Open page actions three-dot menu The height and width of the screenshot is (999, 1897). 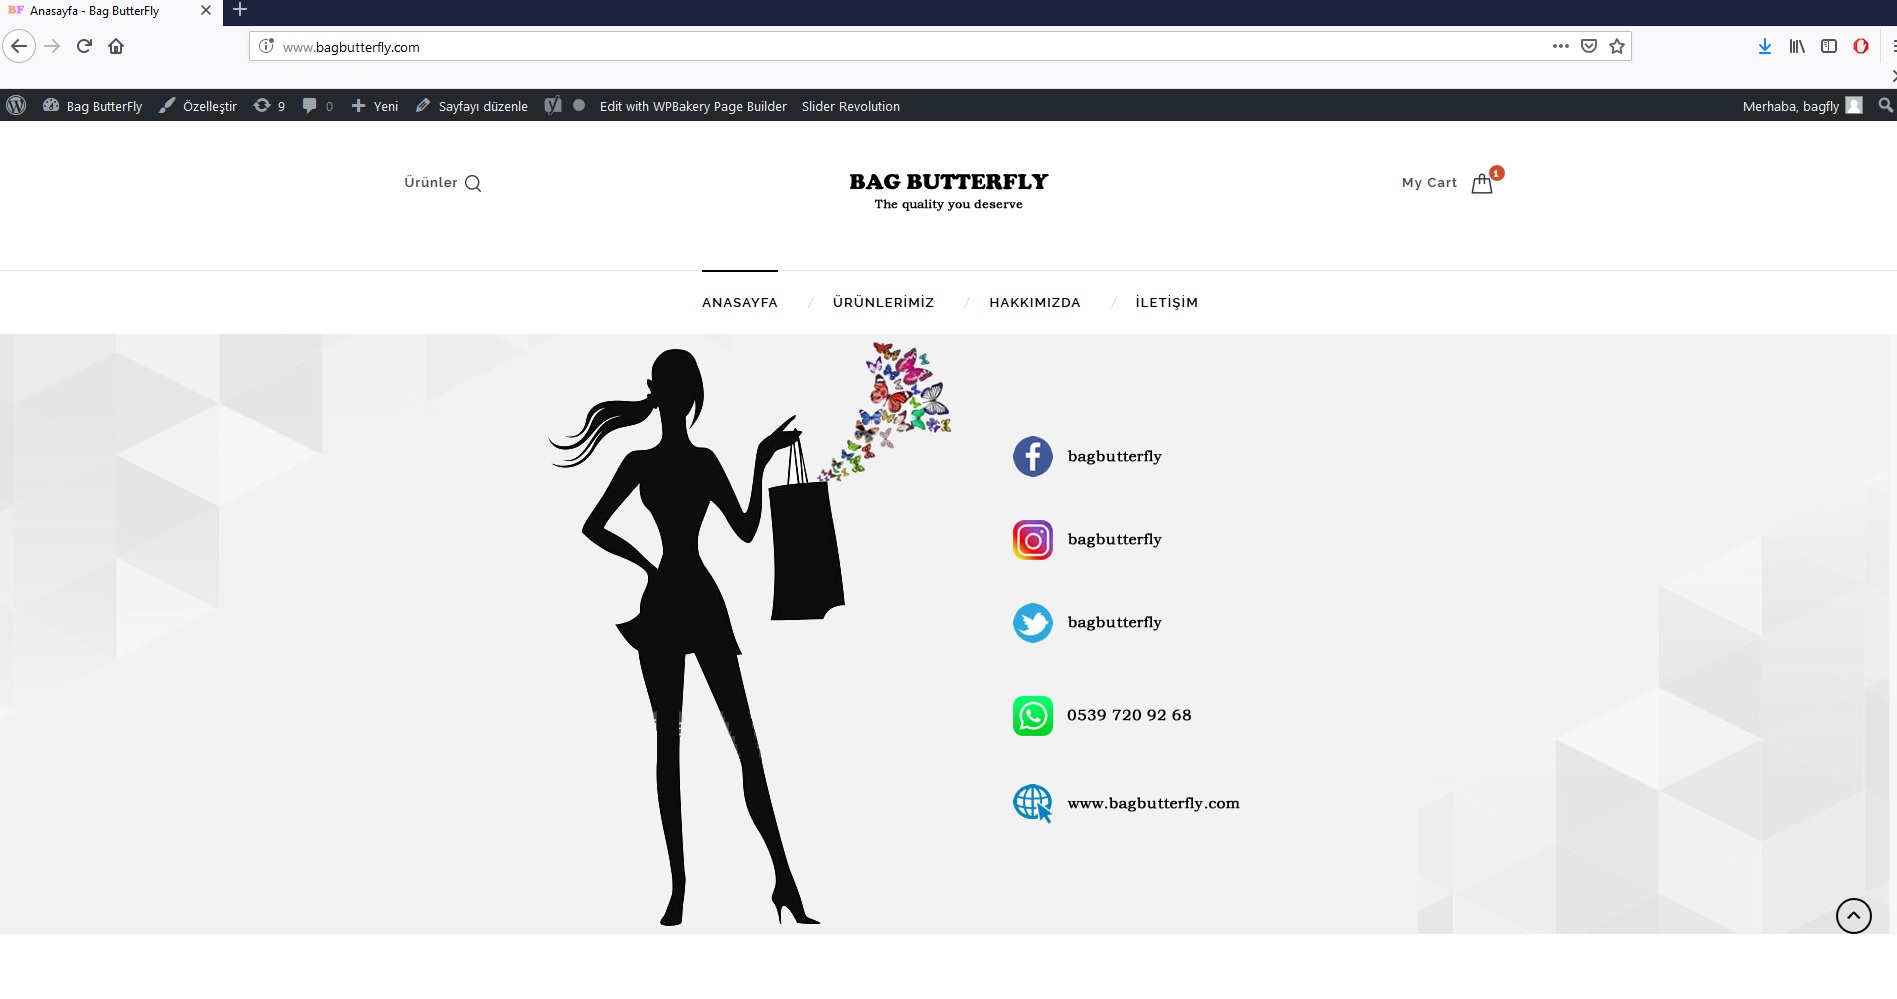tap(1560, 46)
